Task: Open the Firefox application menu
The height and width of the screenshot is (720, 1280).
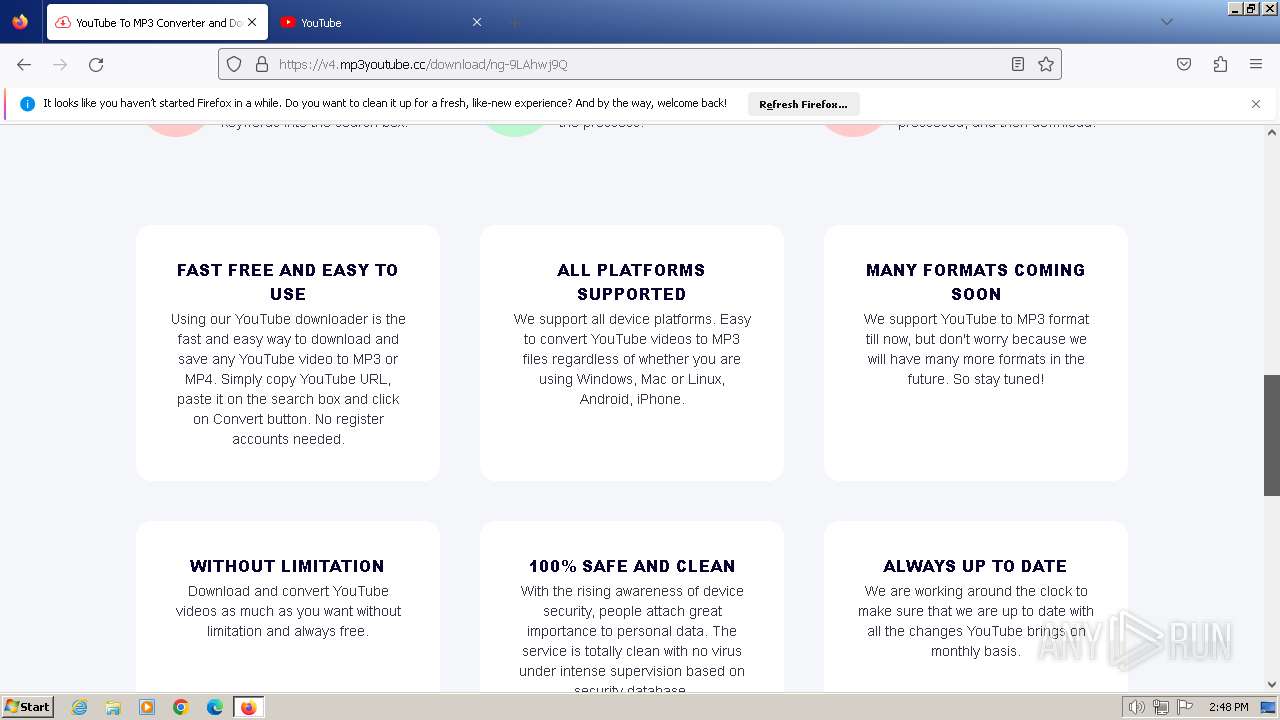Action: click(1256, 64)
